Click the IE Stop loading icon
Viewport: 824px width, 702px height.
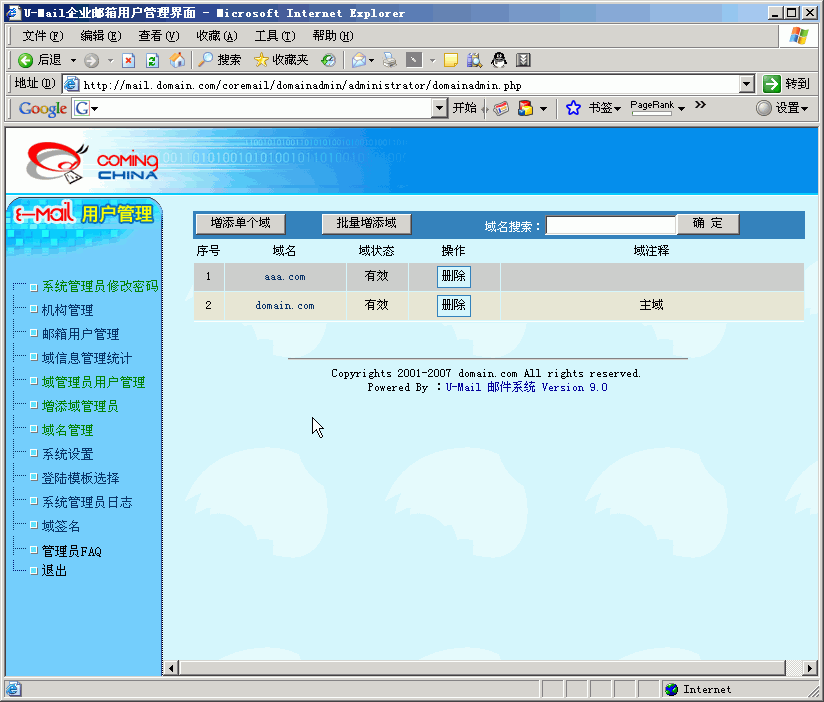(x=129, y=60)
